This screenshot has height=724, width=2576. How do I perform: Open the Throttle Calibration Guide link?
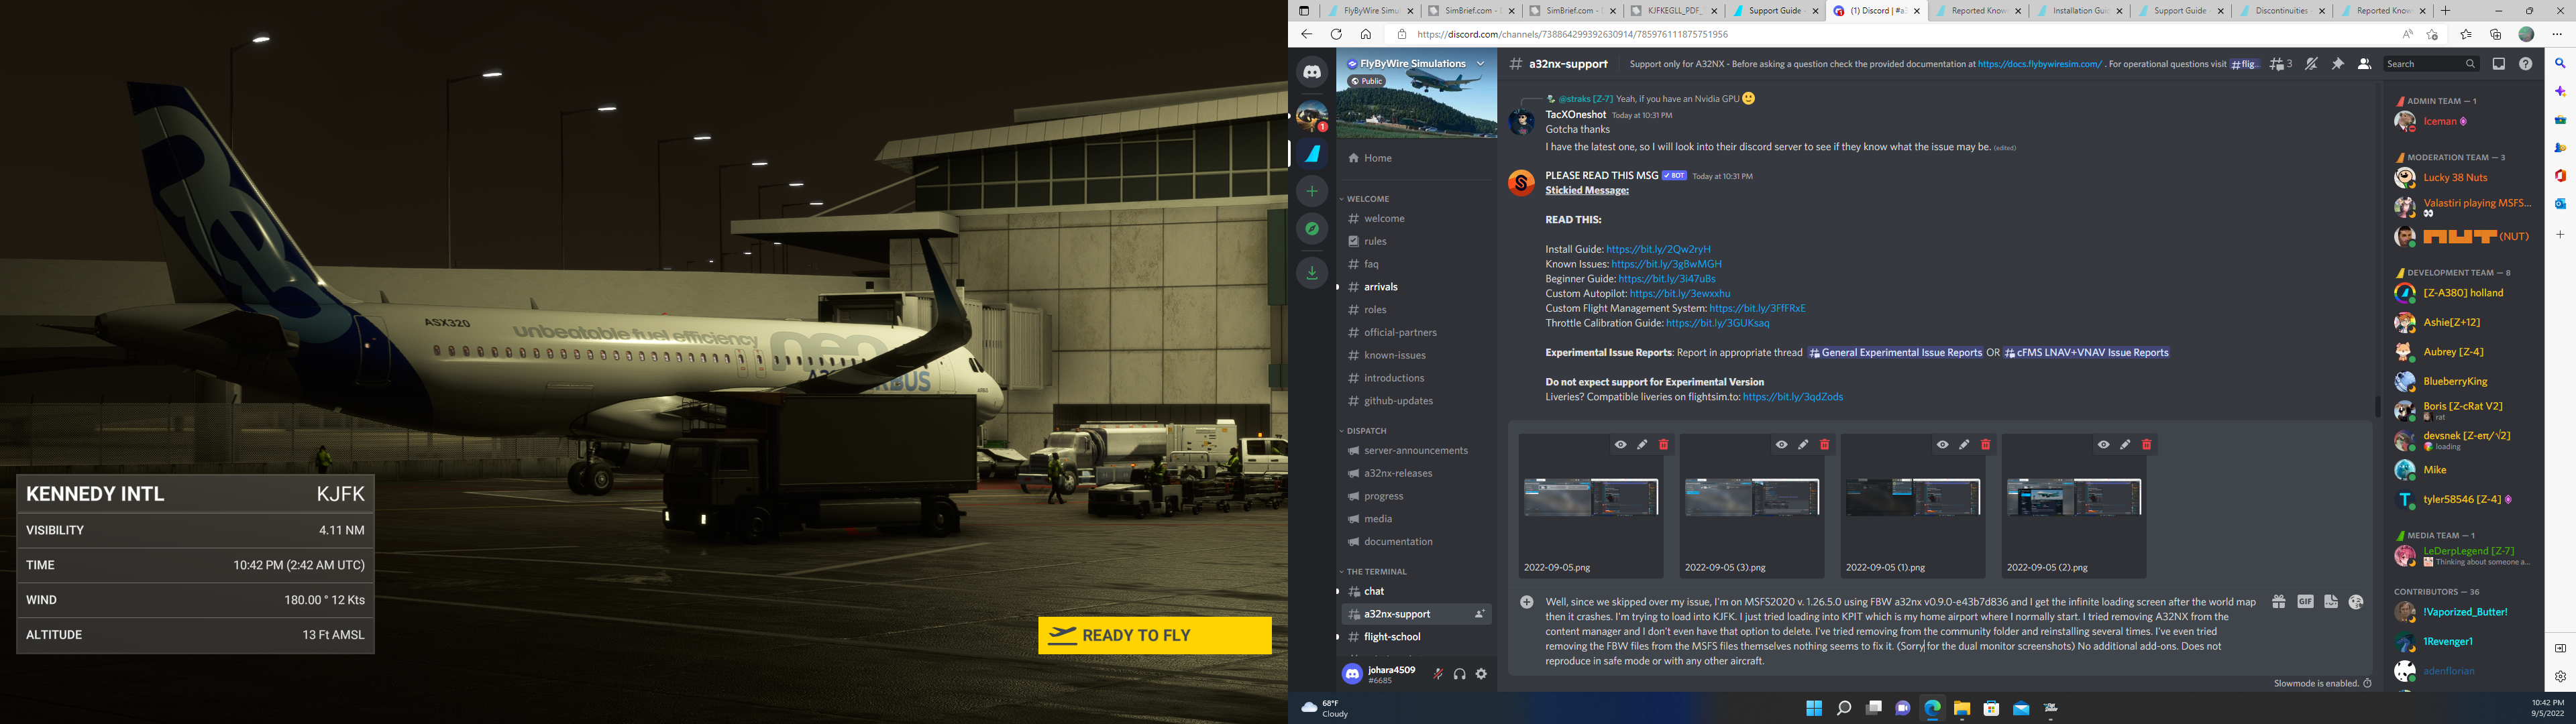point(1717,323)
